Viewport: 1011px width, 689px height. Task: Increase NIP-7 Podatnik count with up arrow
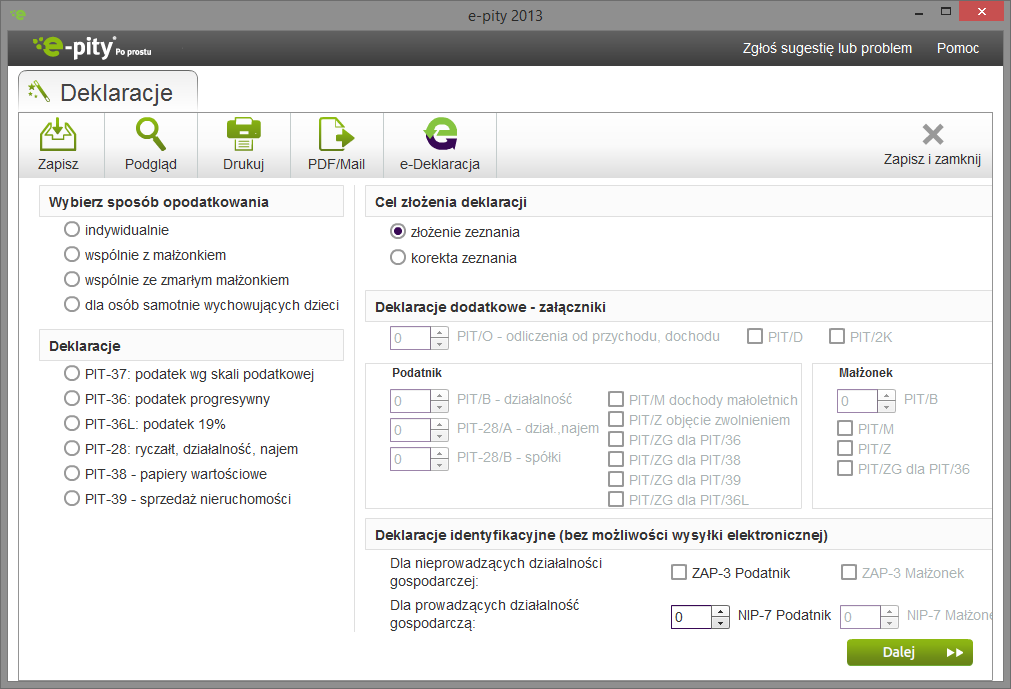tap(721, 611)
